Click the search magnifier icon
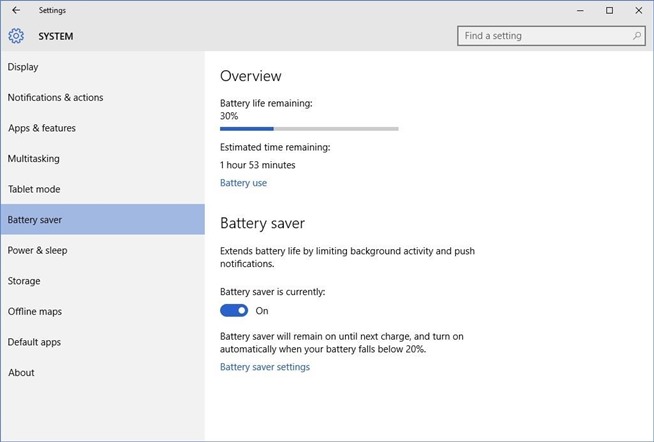The image size is (654, 442). click(x=637, y=36)
